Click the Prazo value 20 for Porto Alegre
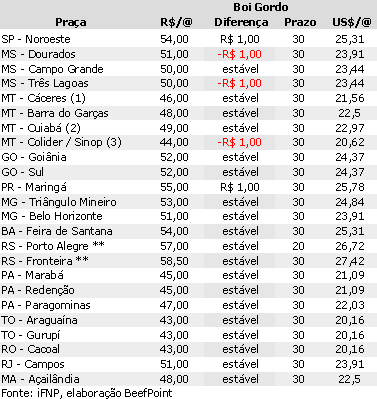 click(298, 246)
